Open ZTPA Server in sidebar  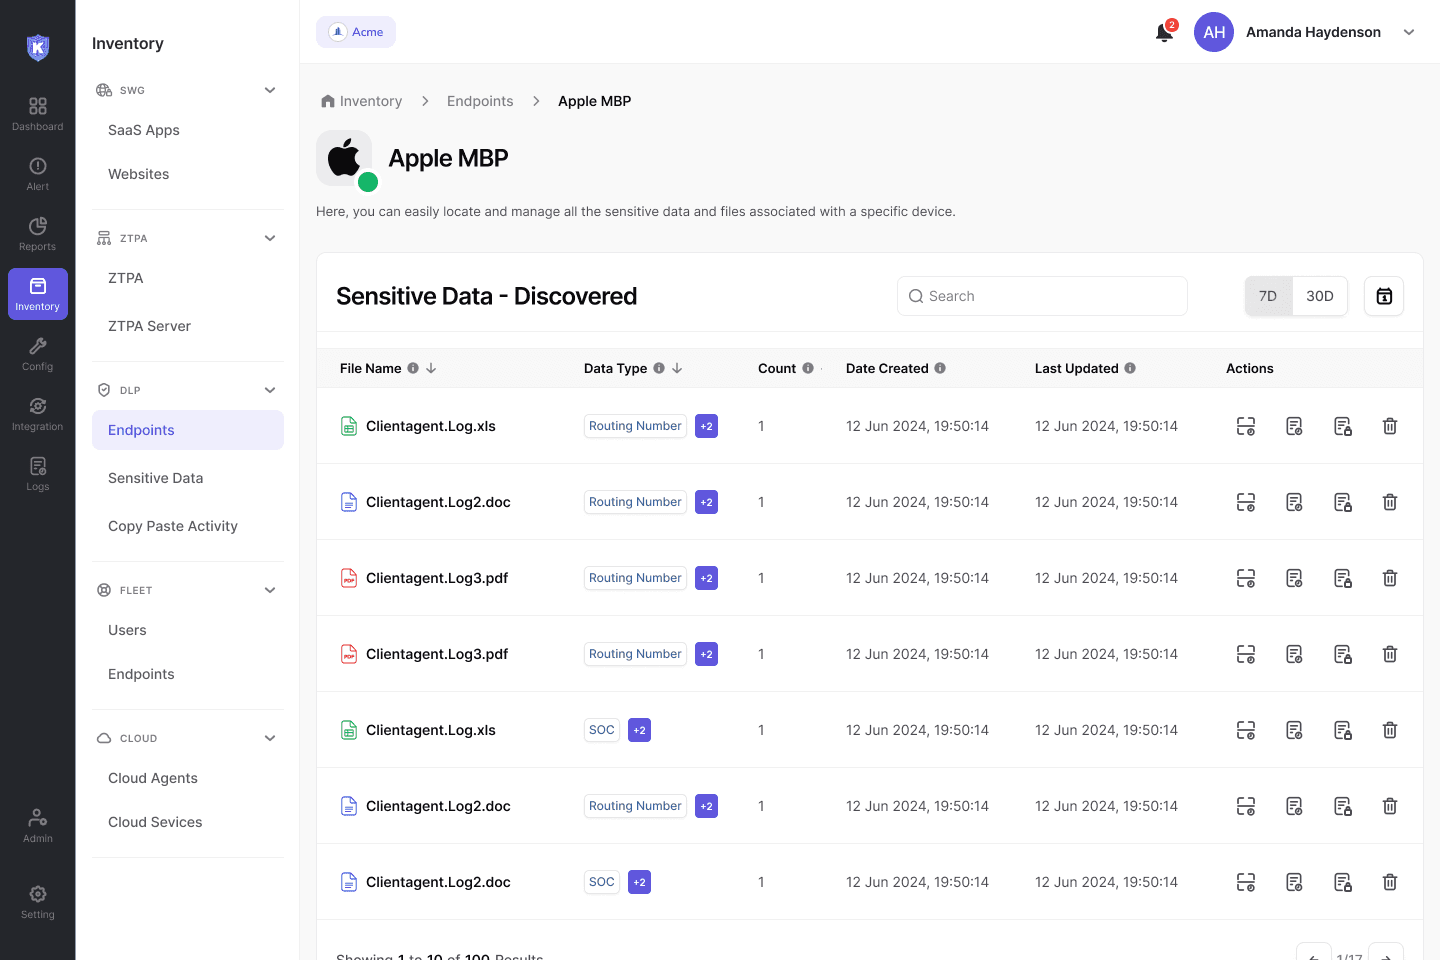[x=150, y=326]
